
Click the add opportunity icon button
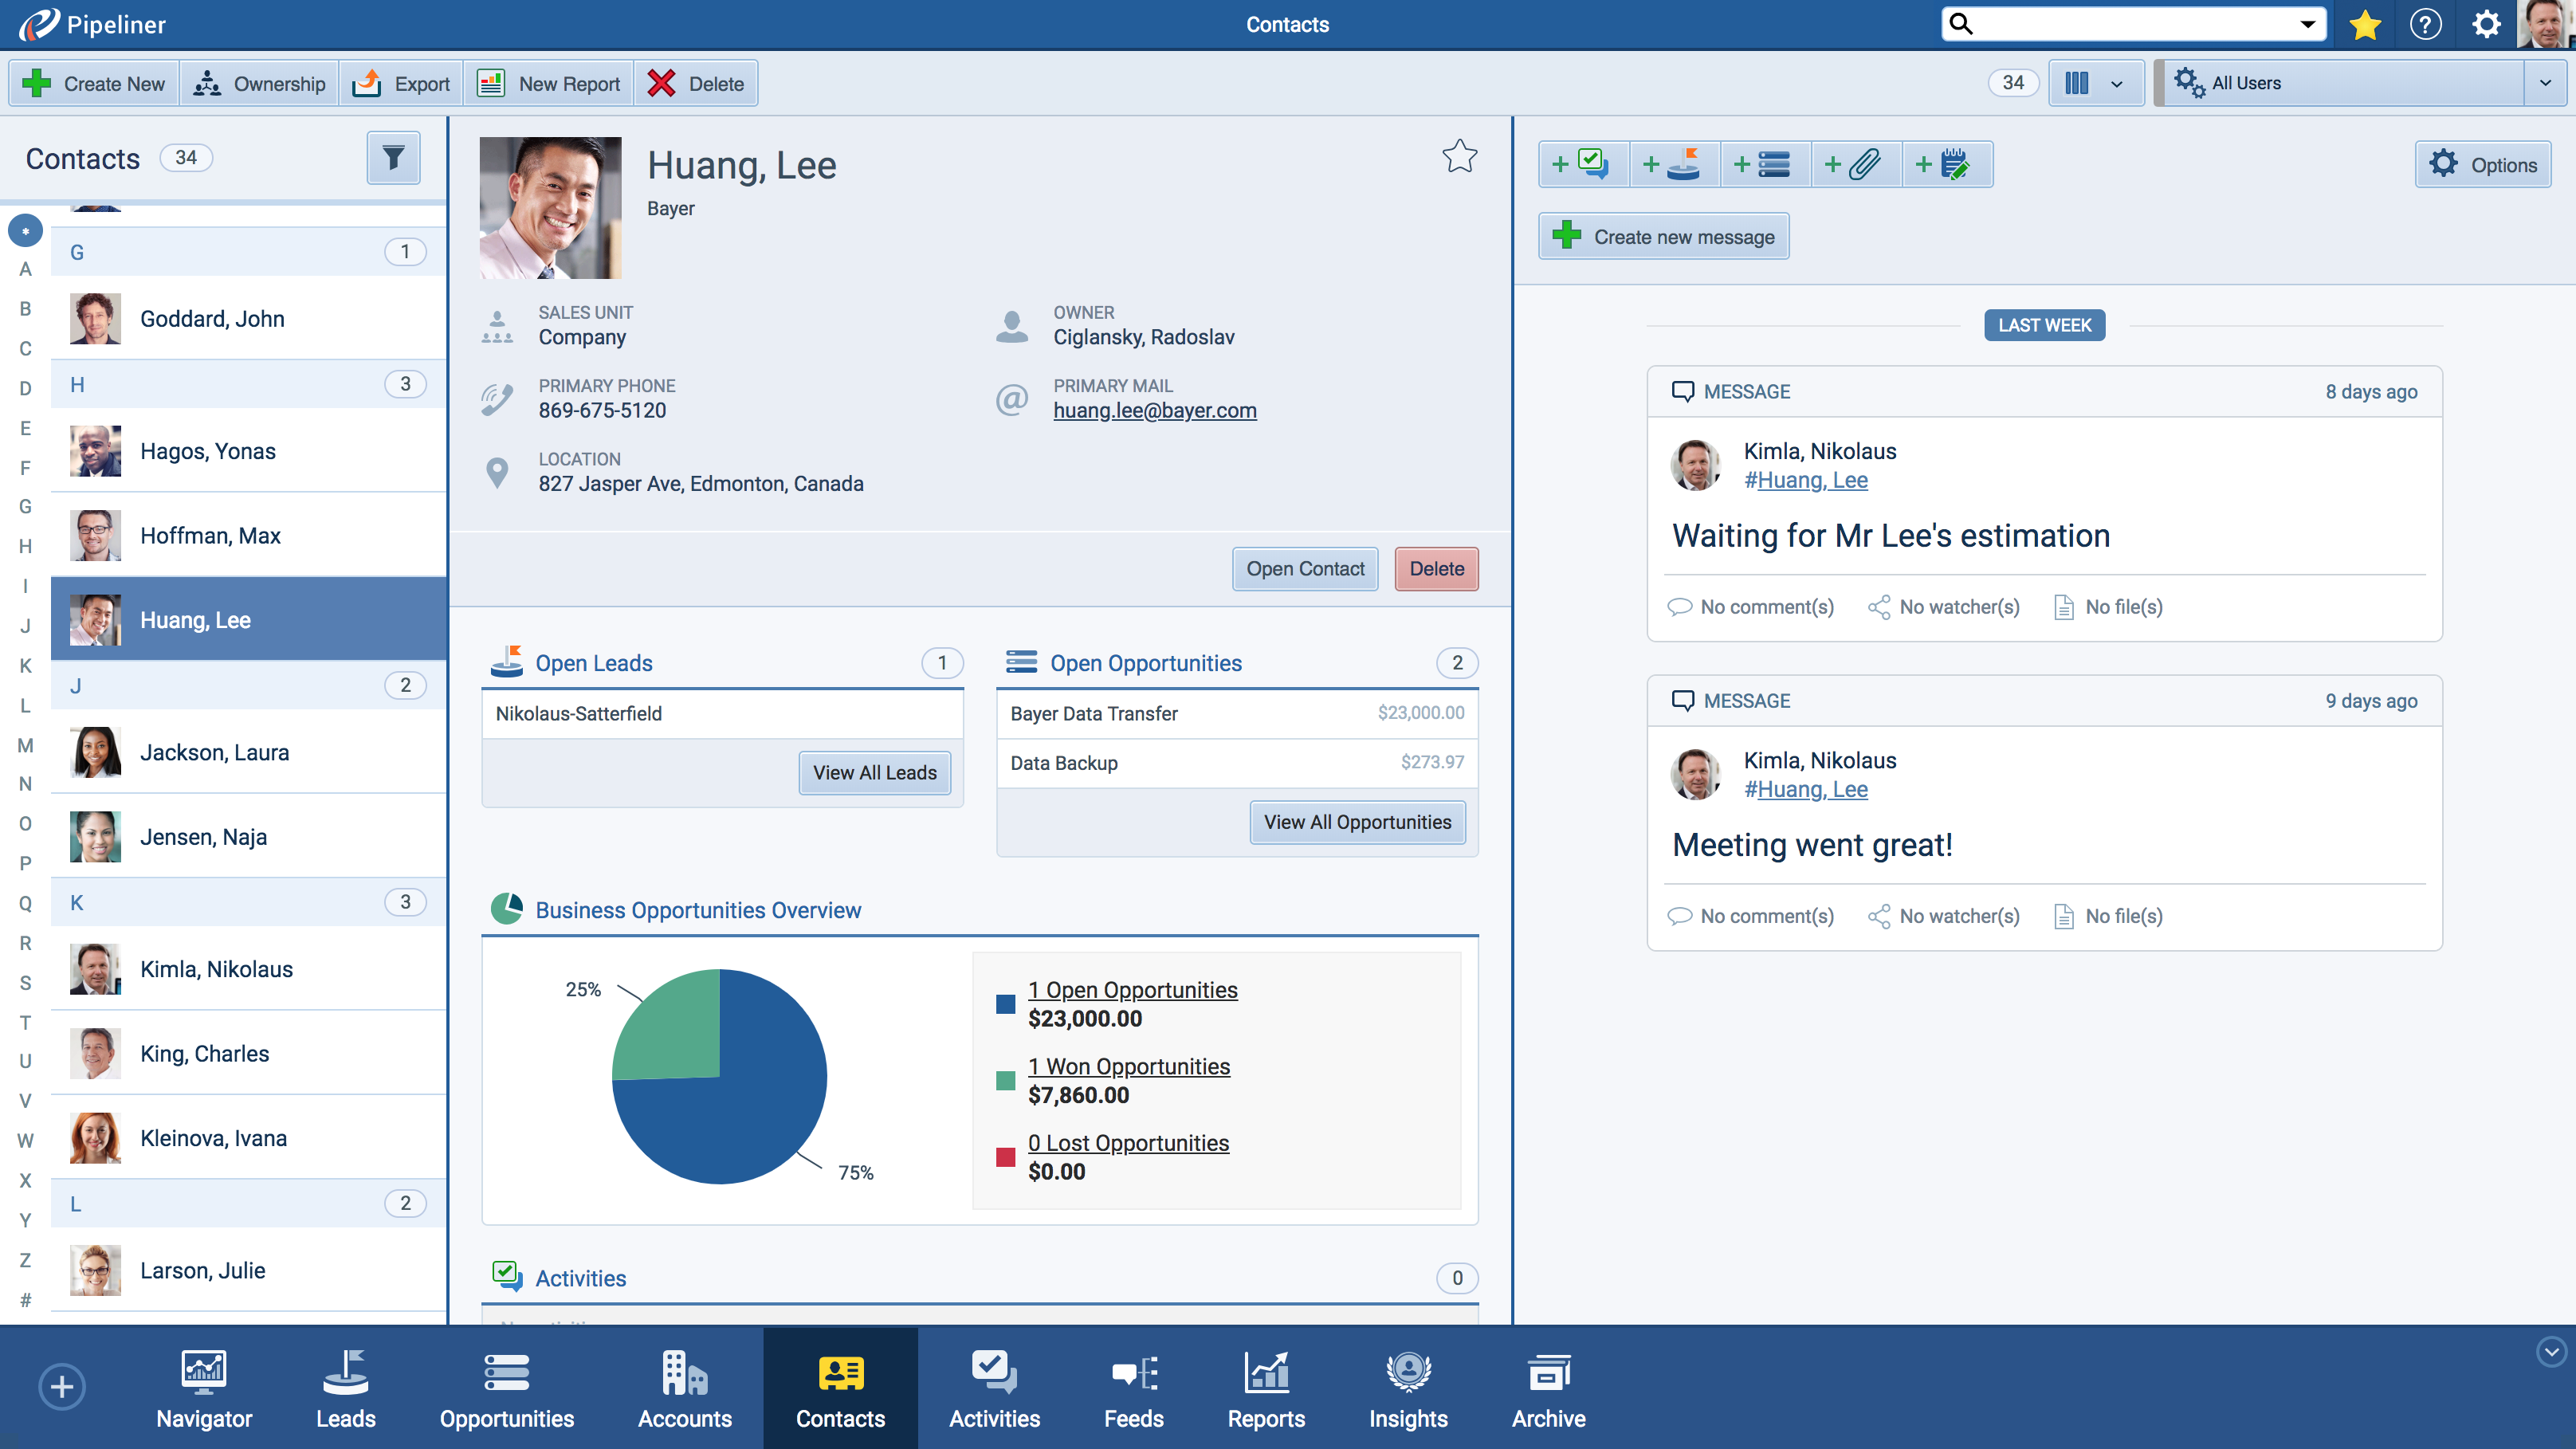pos(1765,164)
